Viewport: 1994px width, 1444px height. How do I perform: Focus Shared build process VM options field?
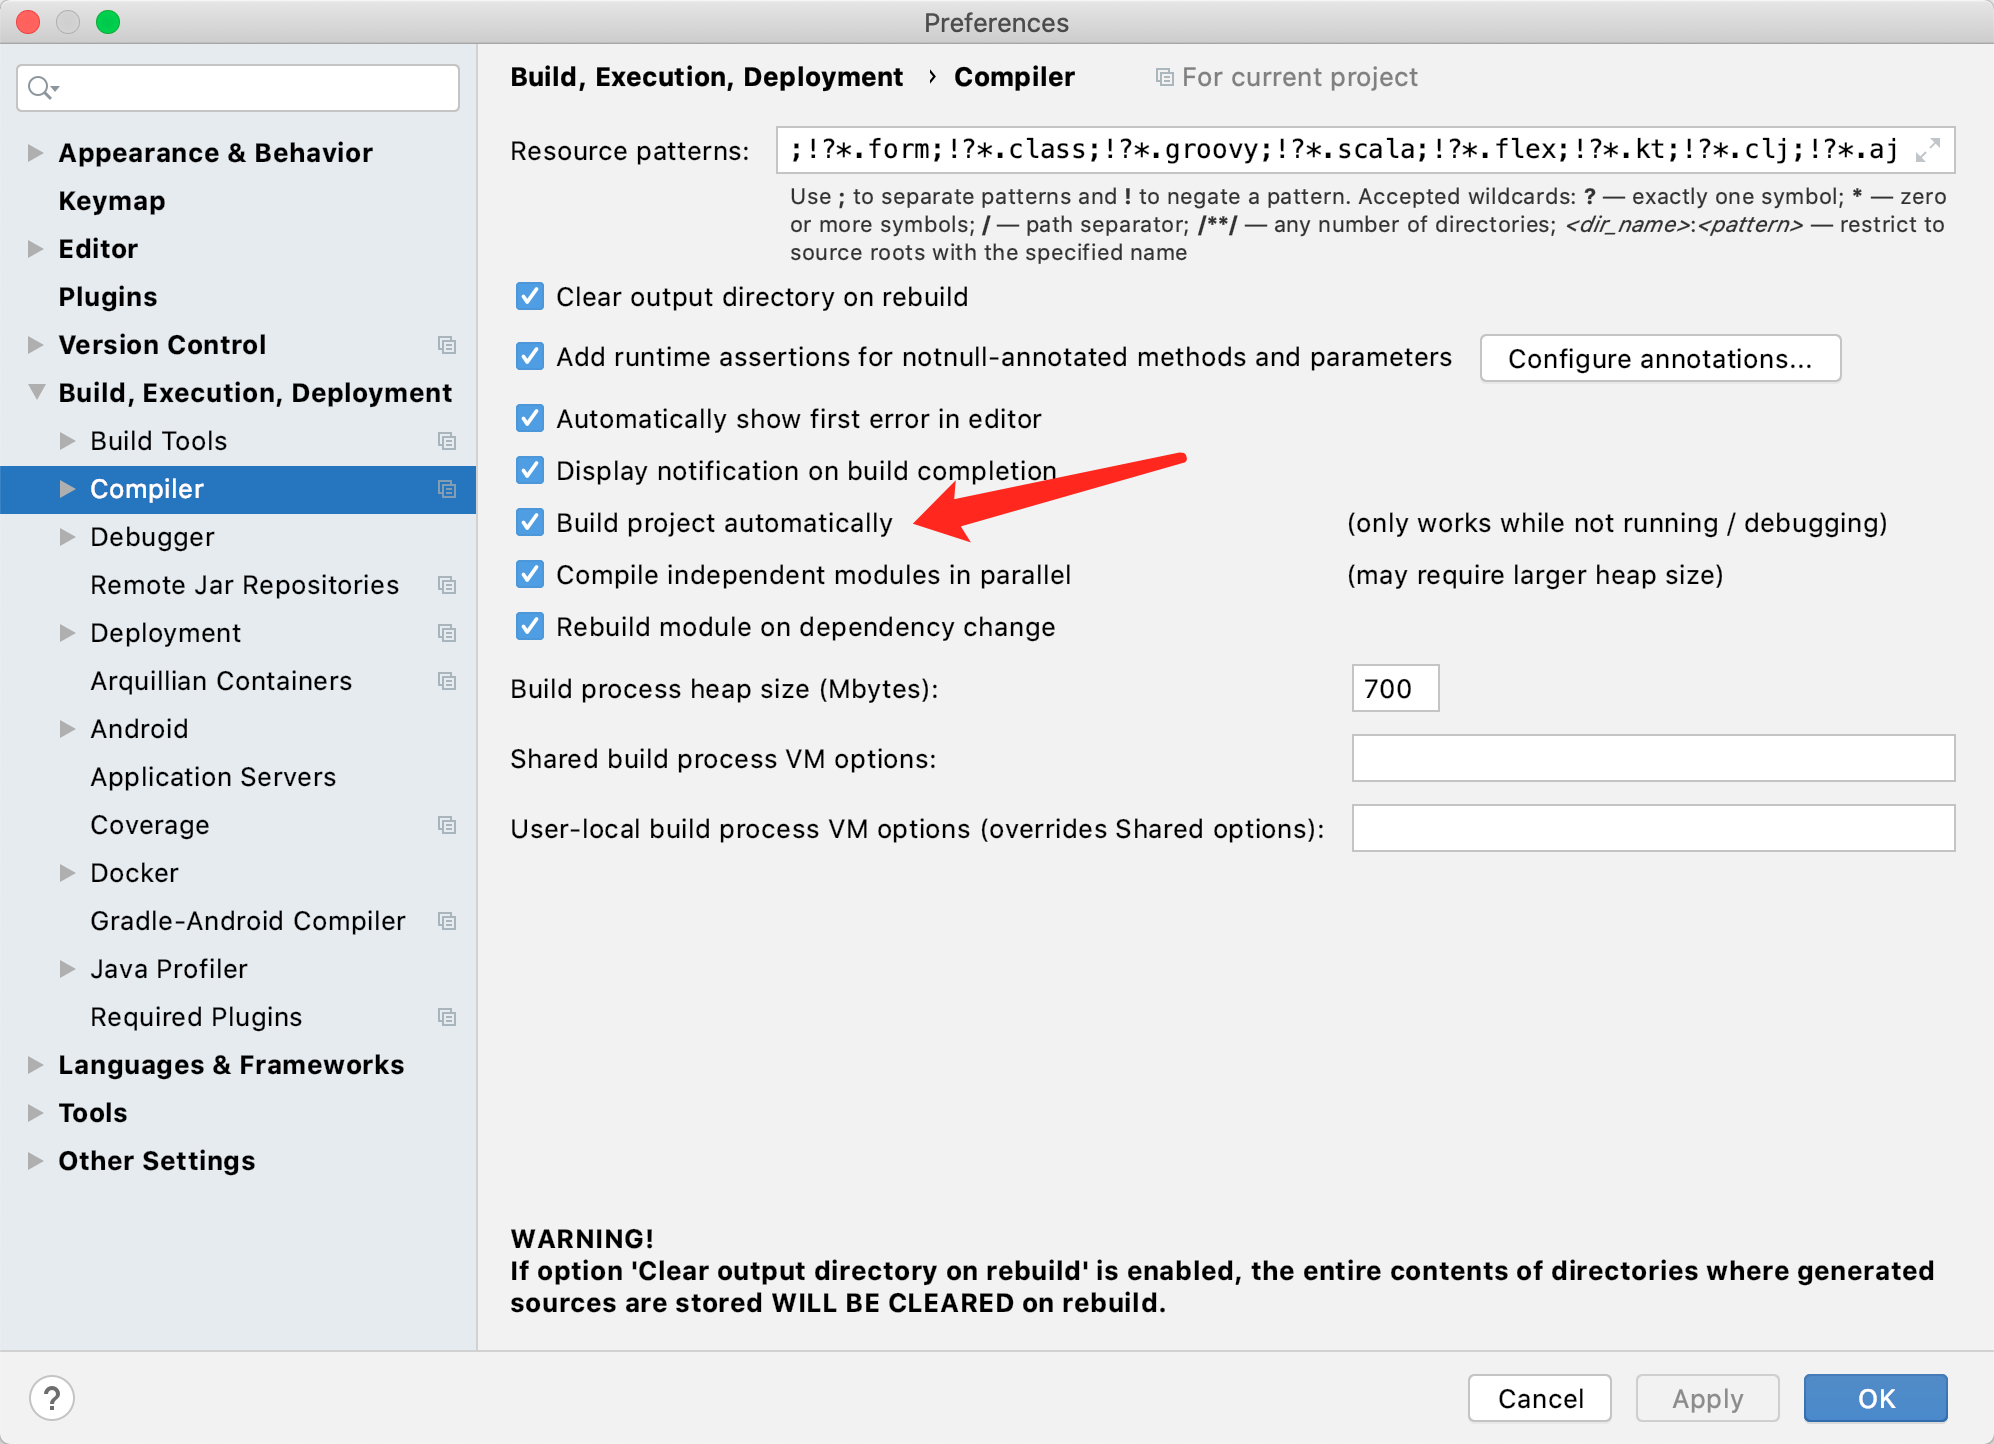(x=1652, y=758)
